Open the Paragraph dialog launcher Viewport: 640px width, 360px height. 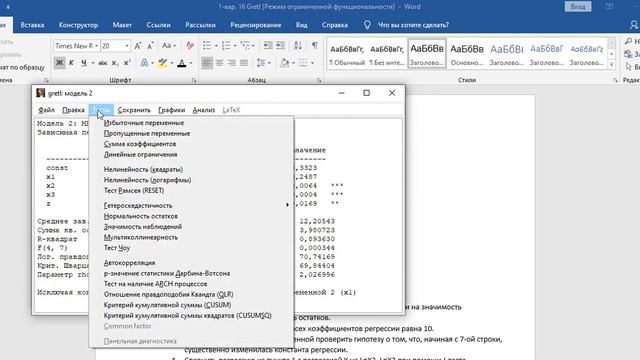coord(319,80)
